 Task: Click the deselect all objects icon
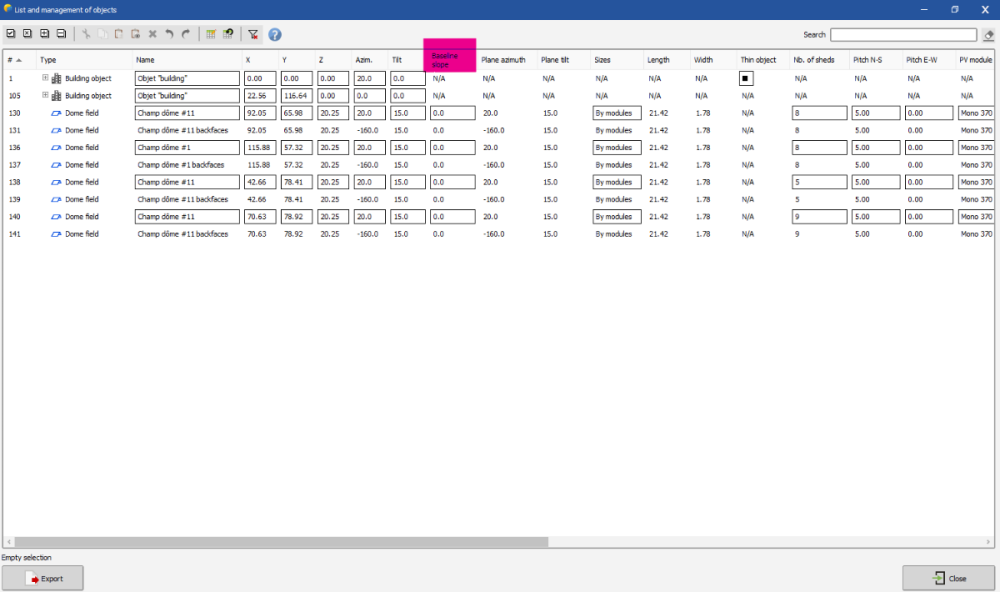click(x=27, y=34)
